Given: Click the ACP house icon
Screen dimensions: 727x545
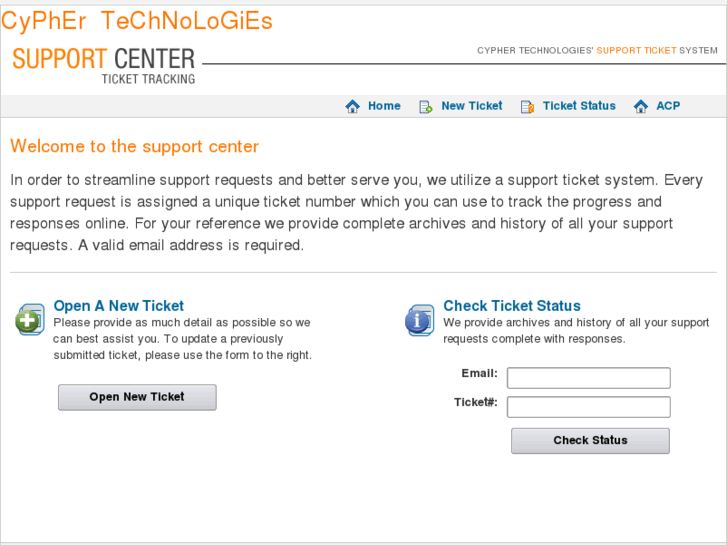Looking at the screenshot, I should coord(641,106).
